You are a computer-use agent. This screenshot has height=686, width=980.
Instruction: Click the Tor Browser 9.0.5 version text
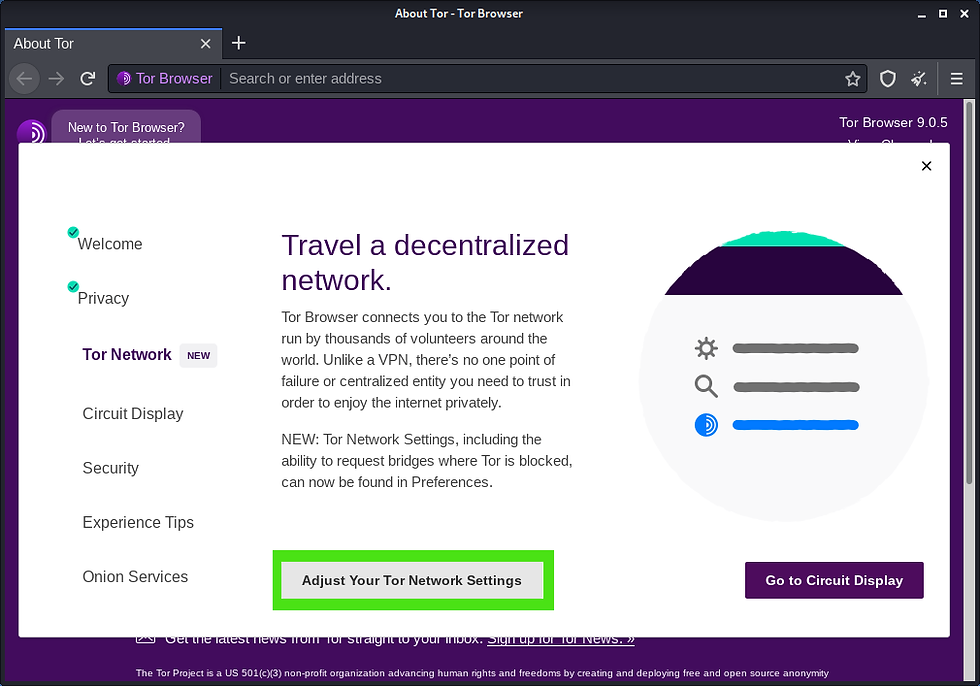point(893,122)
